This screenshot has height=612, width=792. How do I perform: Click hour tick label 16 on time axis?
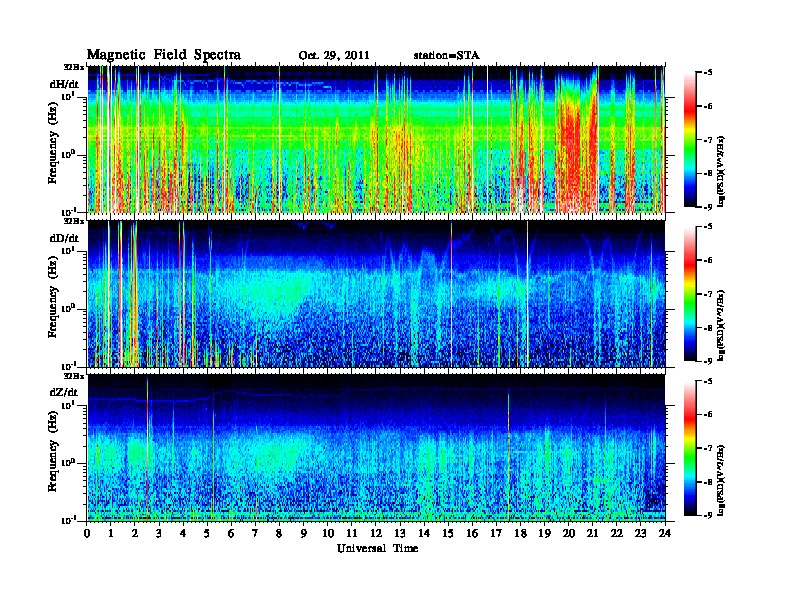click(472, 533)
